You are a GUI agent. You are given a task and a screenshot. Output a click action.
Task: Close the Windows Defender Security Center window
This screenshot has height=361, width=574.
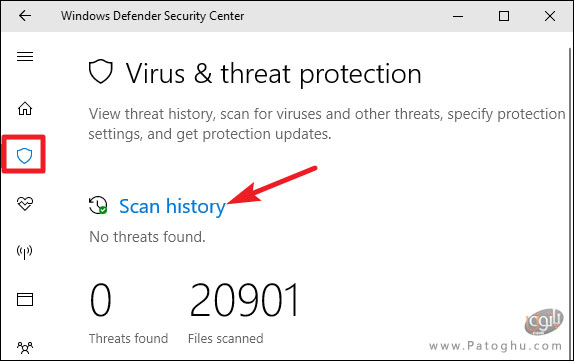tap(549, 16)
